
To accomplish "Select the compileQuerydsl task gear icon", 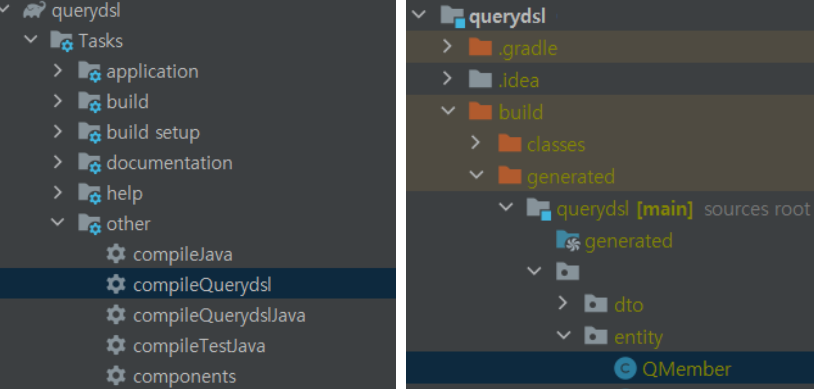I will 115,284.
